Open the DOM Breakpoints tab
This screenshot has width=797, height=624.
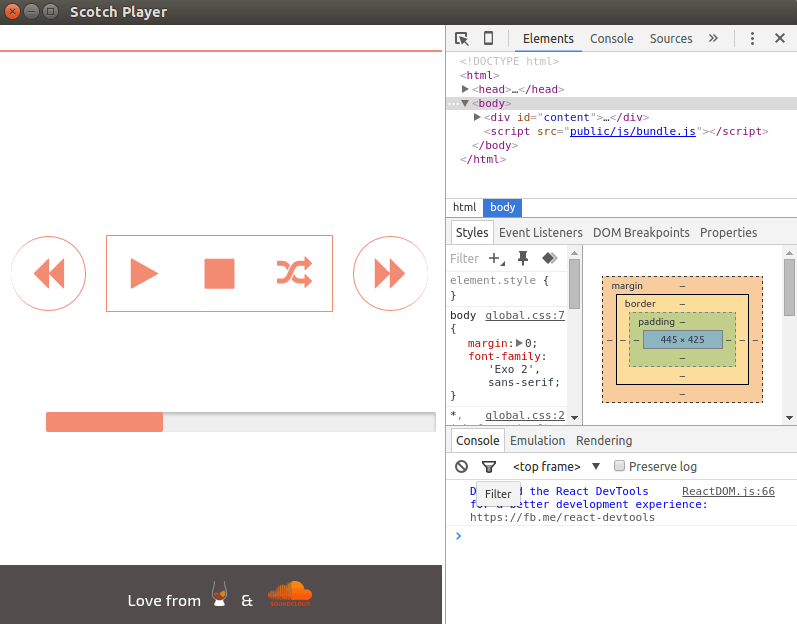pos(641,232)
